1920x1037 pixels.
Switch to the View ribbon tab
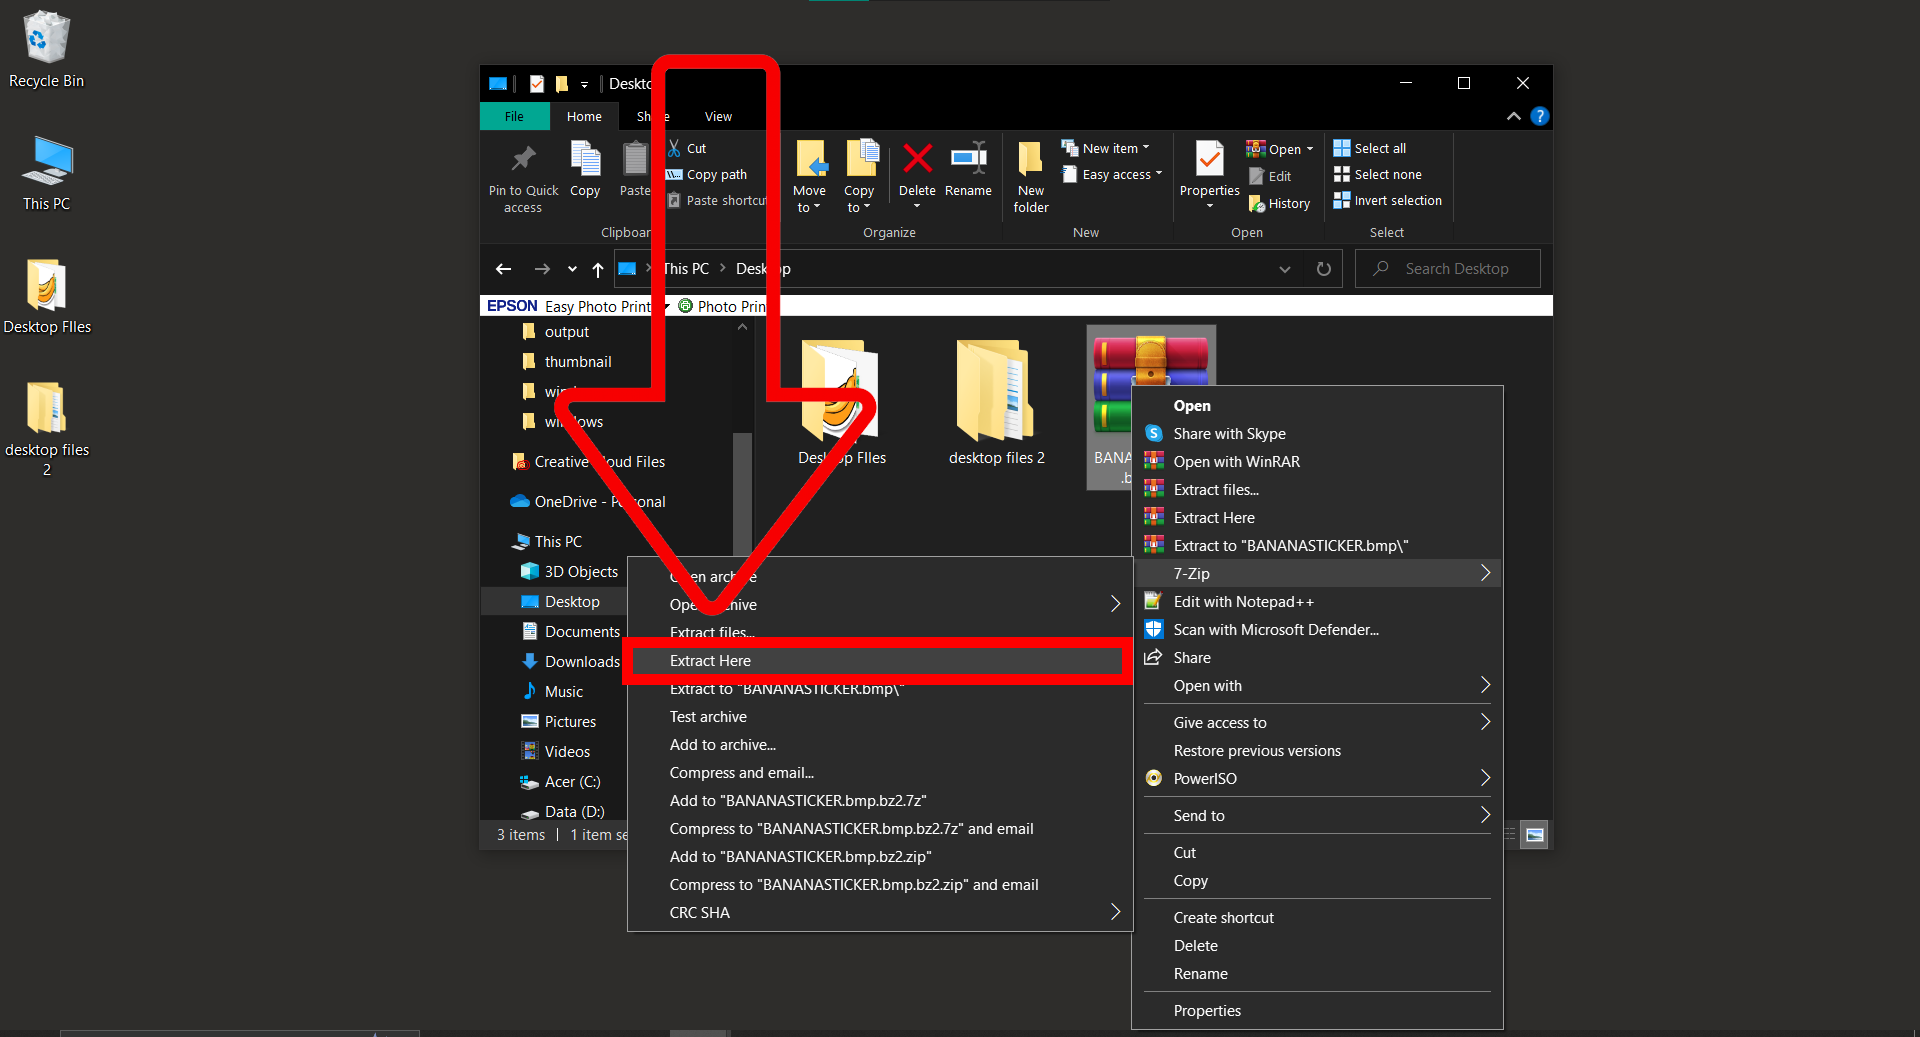(717, 116)
